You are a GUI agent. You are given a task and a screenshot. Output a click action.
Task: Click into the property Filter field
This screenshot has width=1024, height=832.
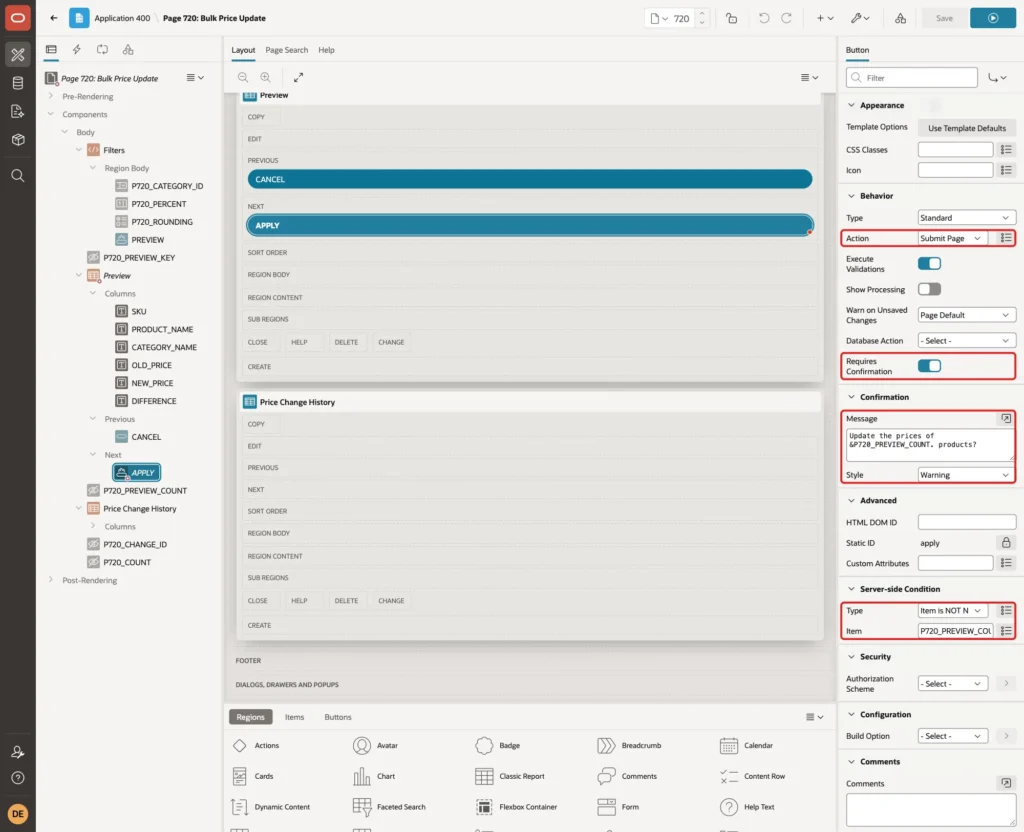tap(911, 78)
